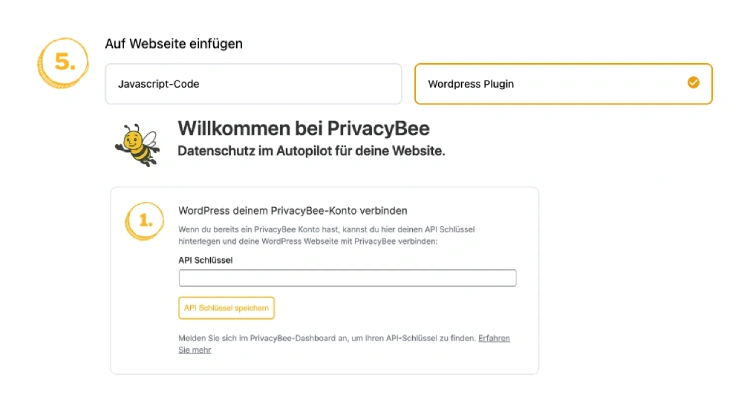Click the WordPress deinem PrivacyBee-Konto verbinden heading
This screenshot has width=750, height=412.
click(x=293, y=211)
